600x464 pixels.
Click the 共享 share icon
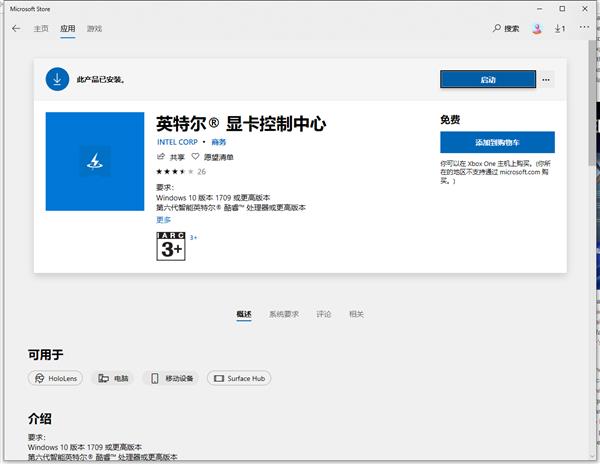click(x=171, y=157)
